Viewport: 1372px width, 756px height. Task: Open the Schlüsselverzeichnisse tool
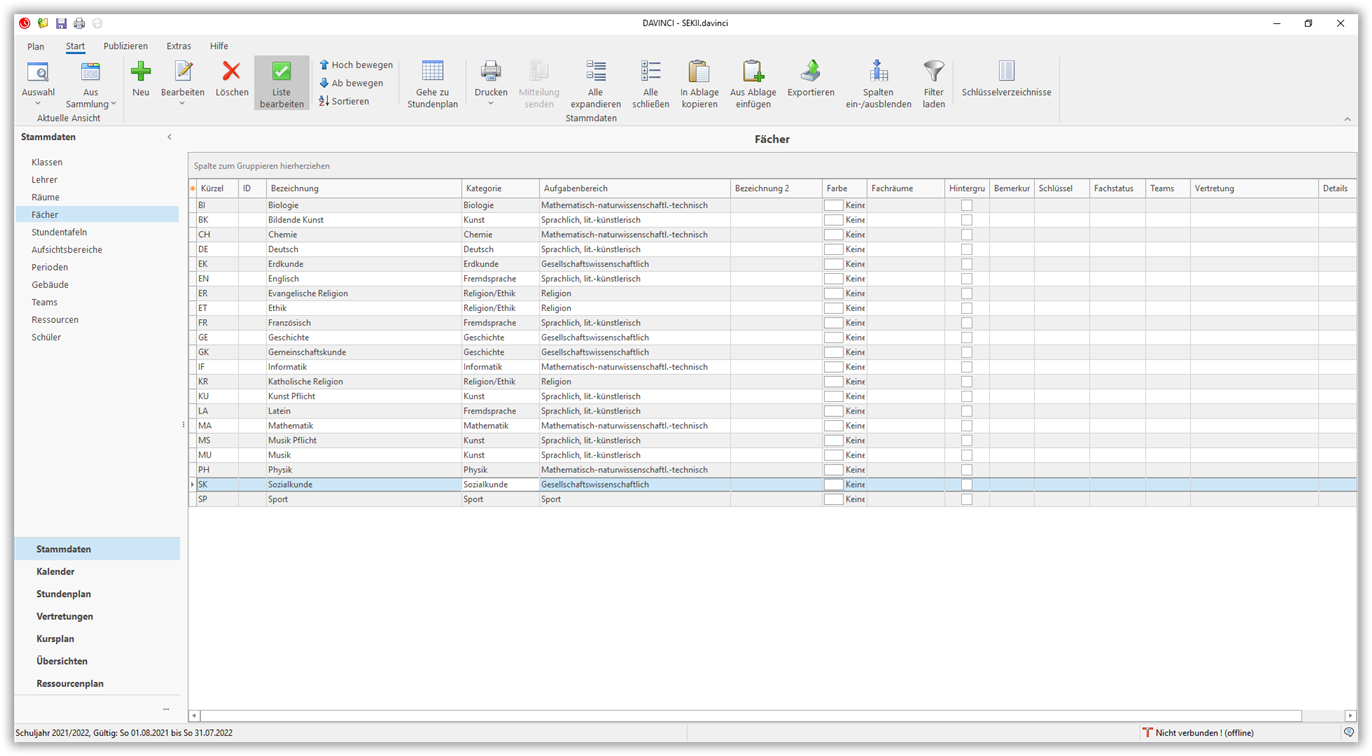click(1006, 72)
